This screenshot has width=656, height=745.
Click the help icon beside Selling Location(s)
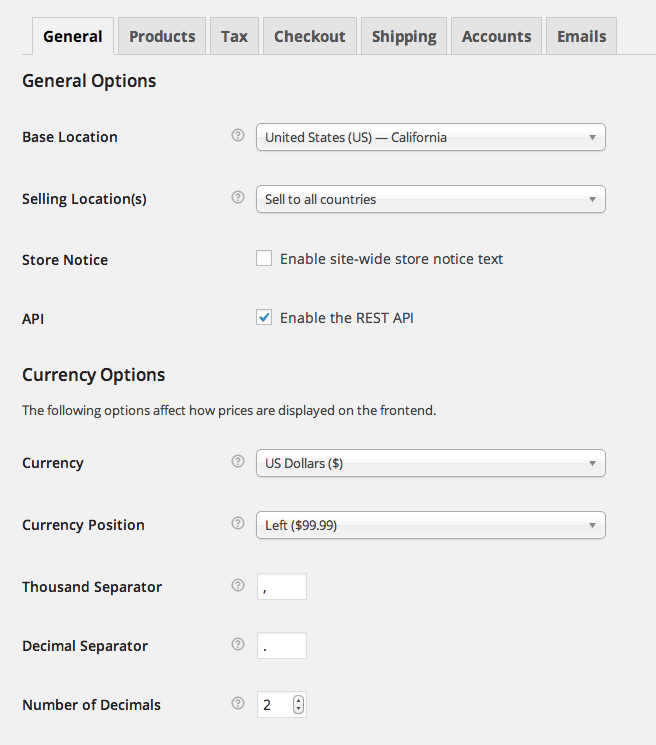[238, 198]
